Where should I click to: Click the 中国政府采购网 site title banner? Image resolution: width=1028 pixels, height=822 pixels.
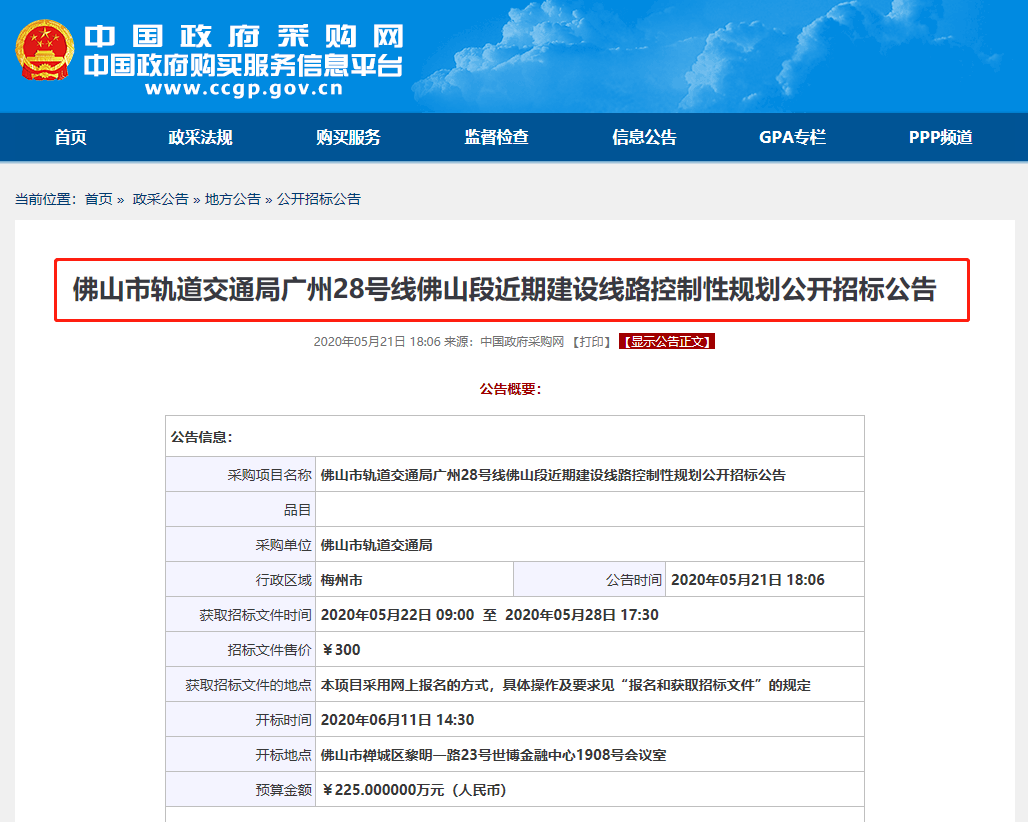coord(243,37)
